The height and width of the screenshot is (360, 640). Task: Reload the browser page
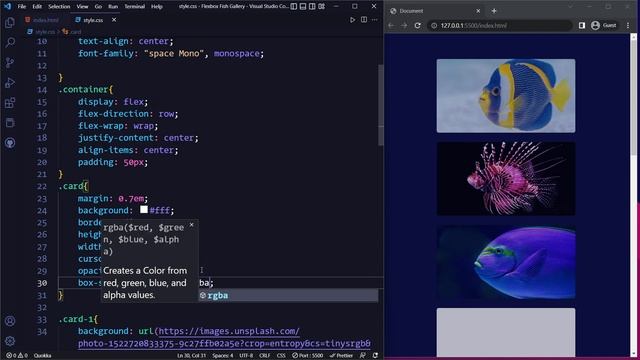click(x=417, y=25)
